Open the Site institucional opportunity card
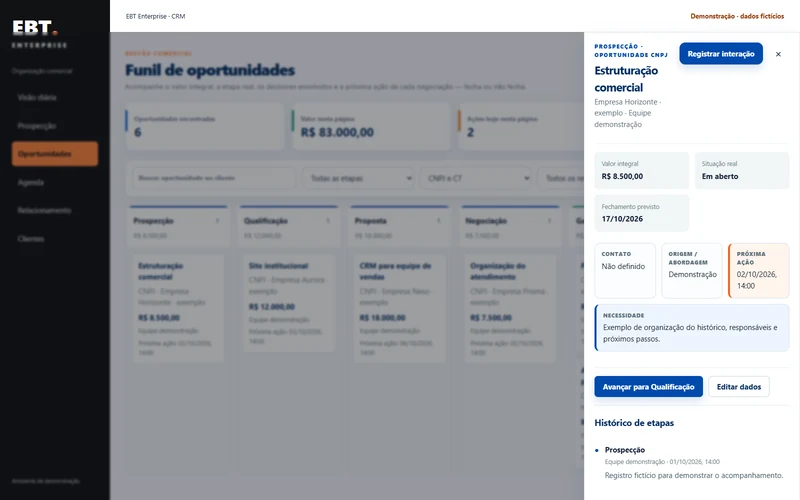 click(289, 304)
